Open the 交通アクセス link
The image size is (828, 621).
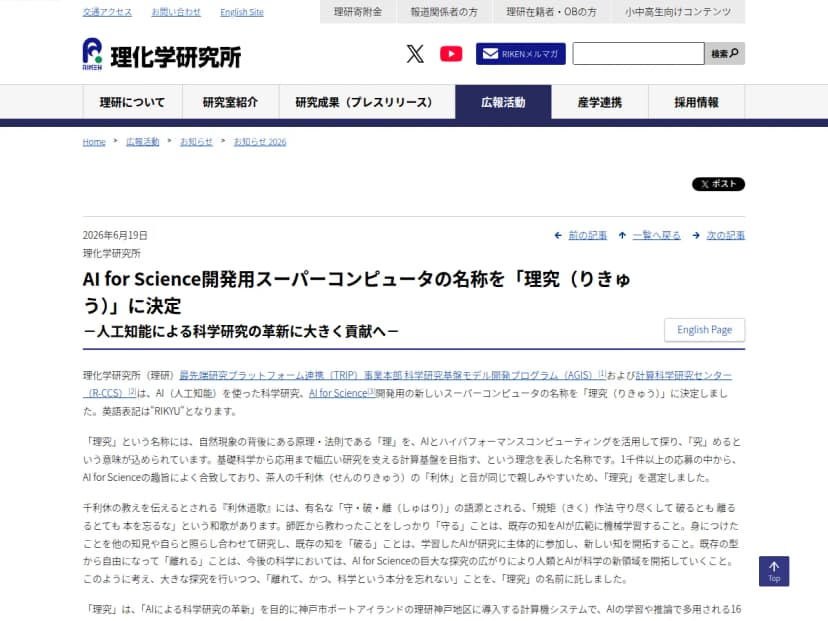point(107,12)
